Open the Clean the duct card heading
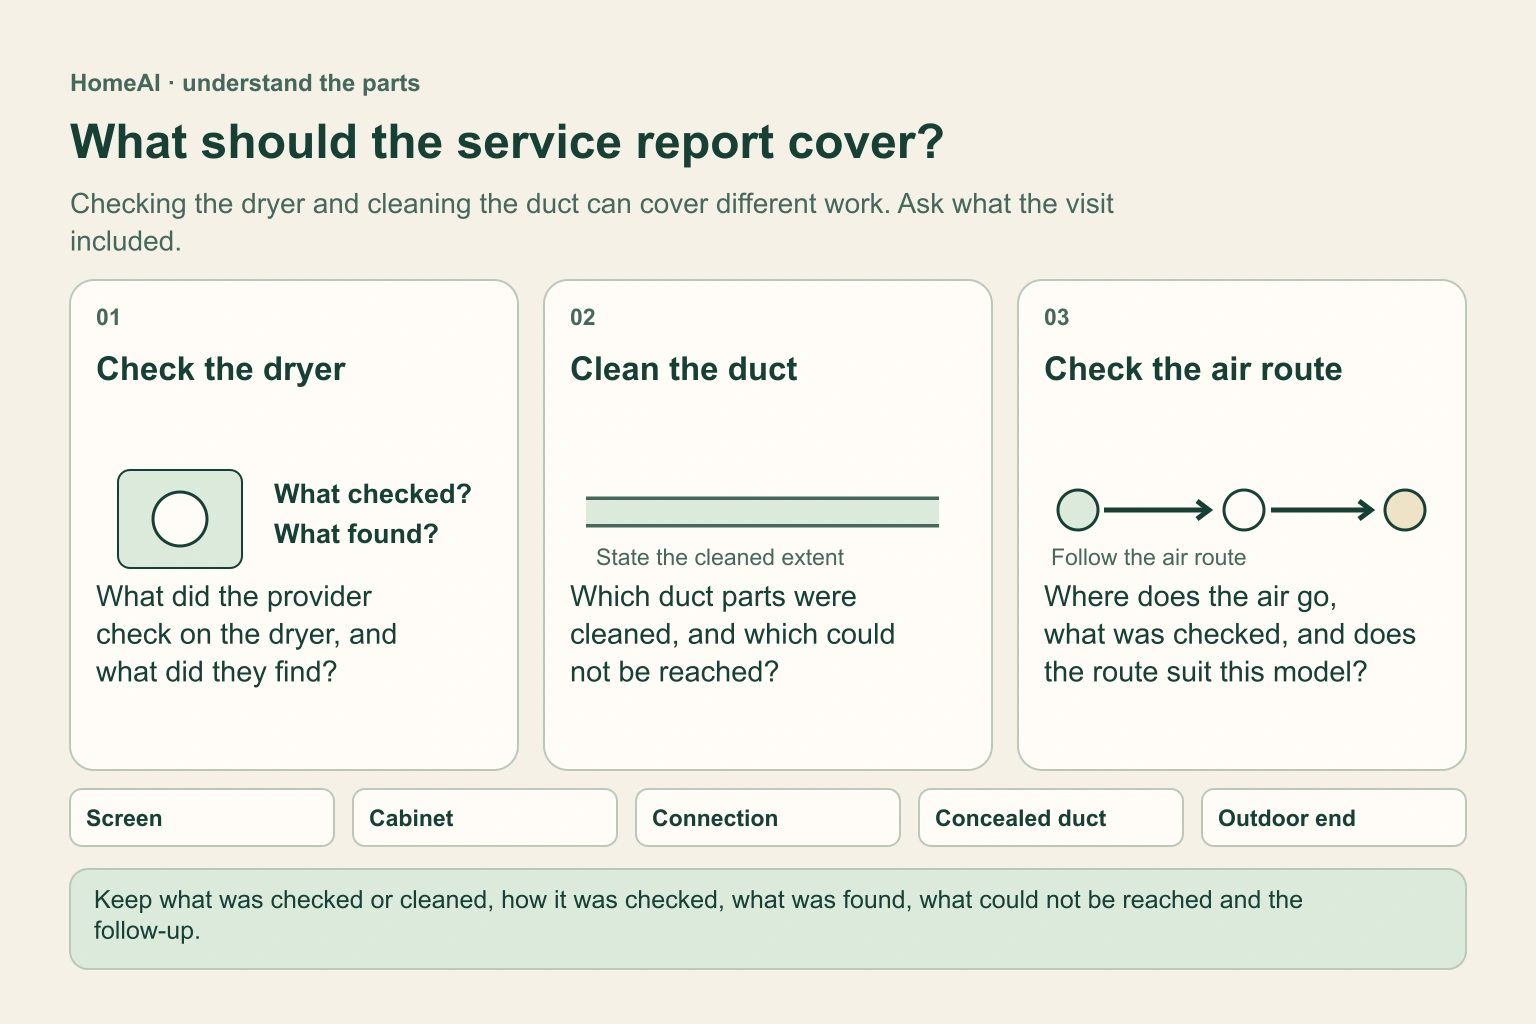This screenshot has height=1024, width=1536. pyautogui.click(x=684, y=369)
